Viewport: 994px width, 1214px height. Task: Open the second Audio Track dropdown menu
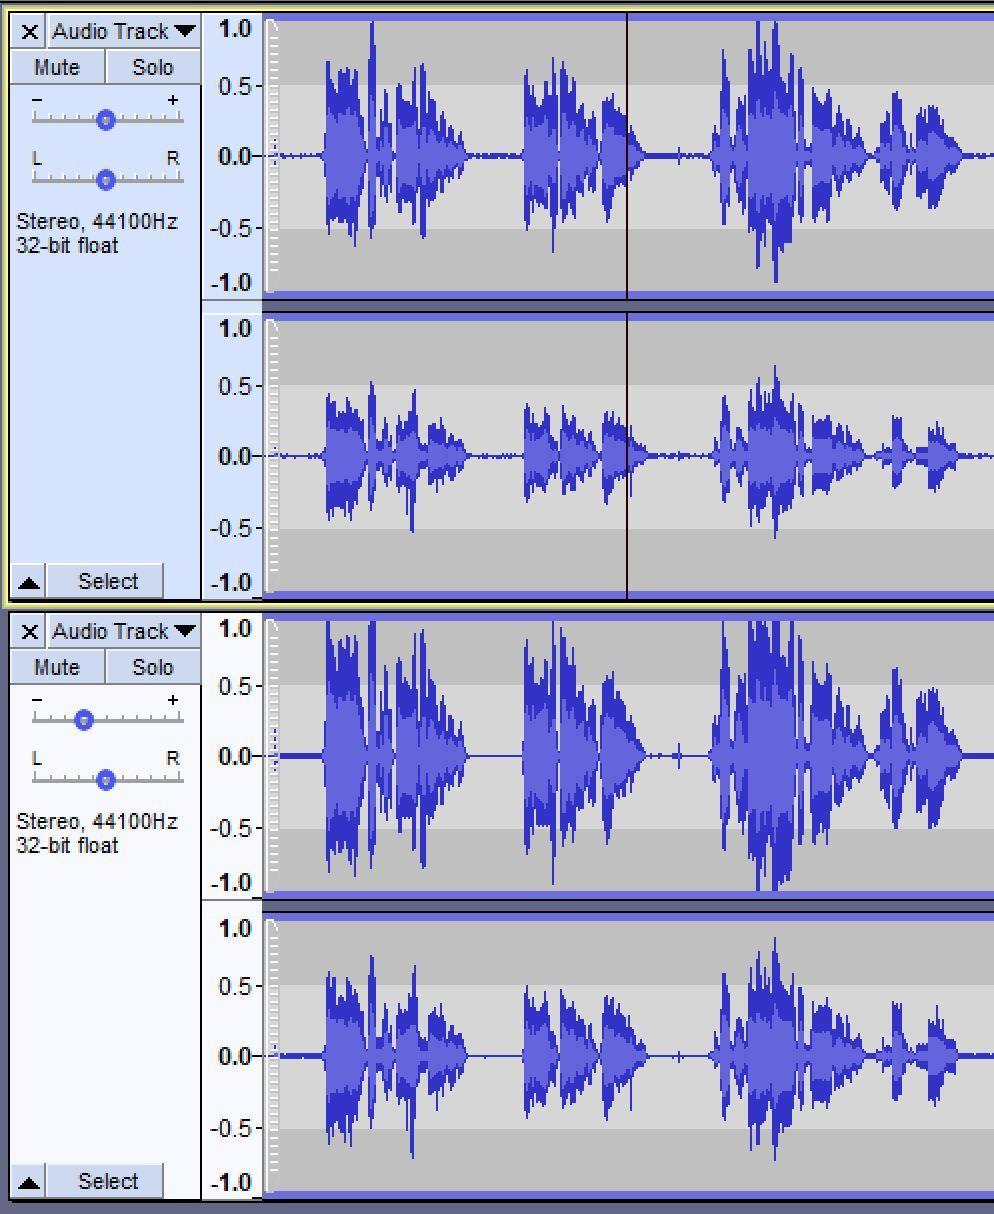tap(123, 632)
